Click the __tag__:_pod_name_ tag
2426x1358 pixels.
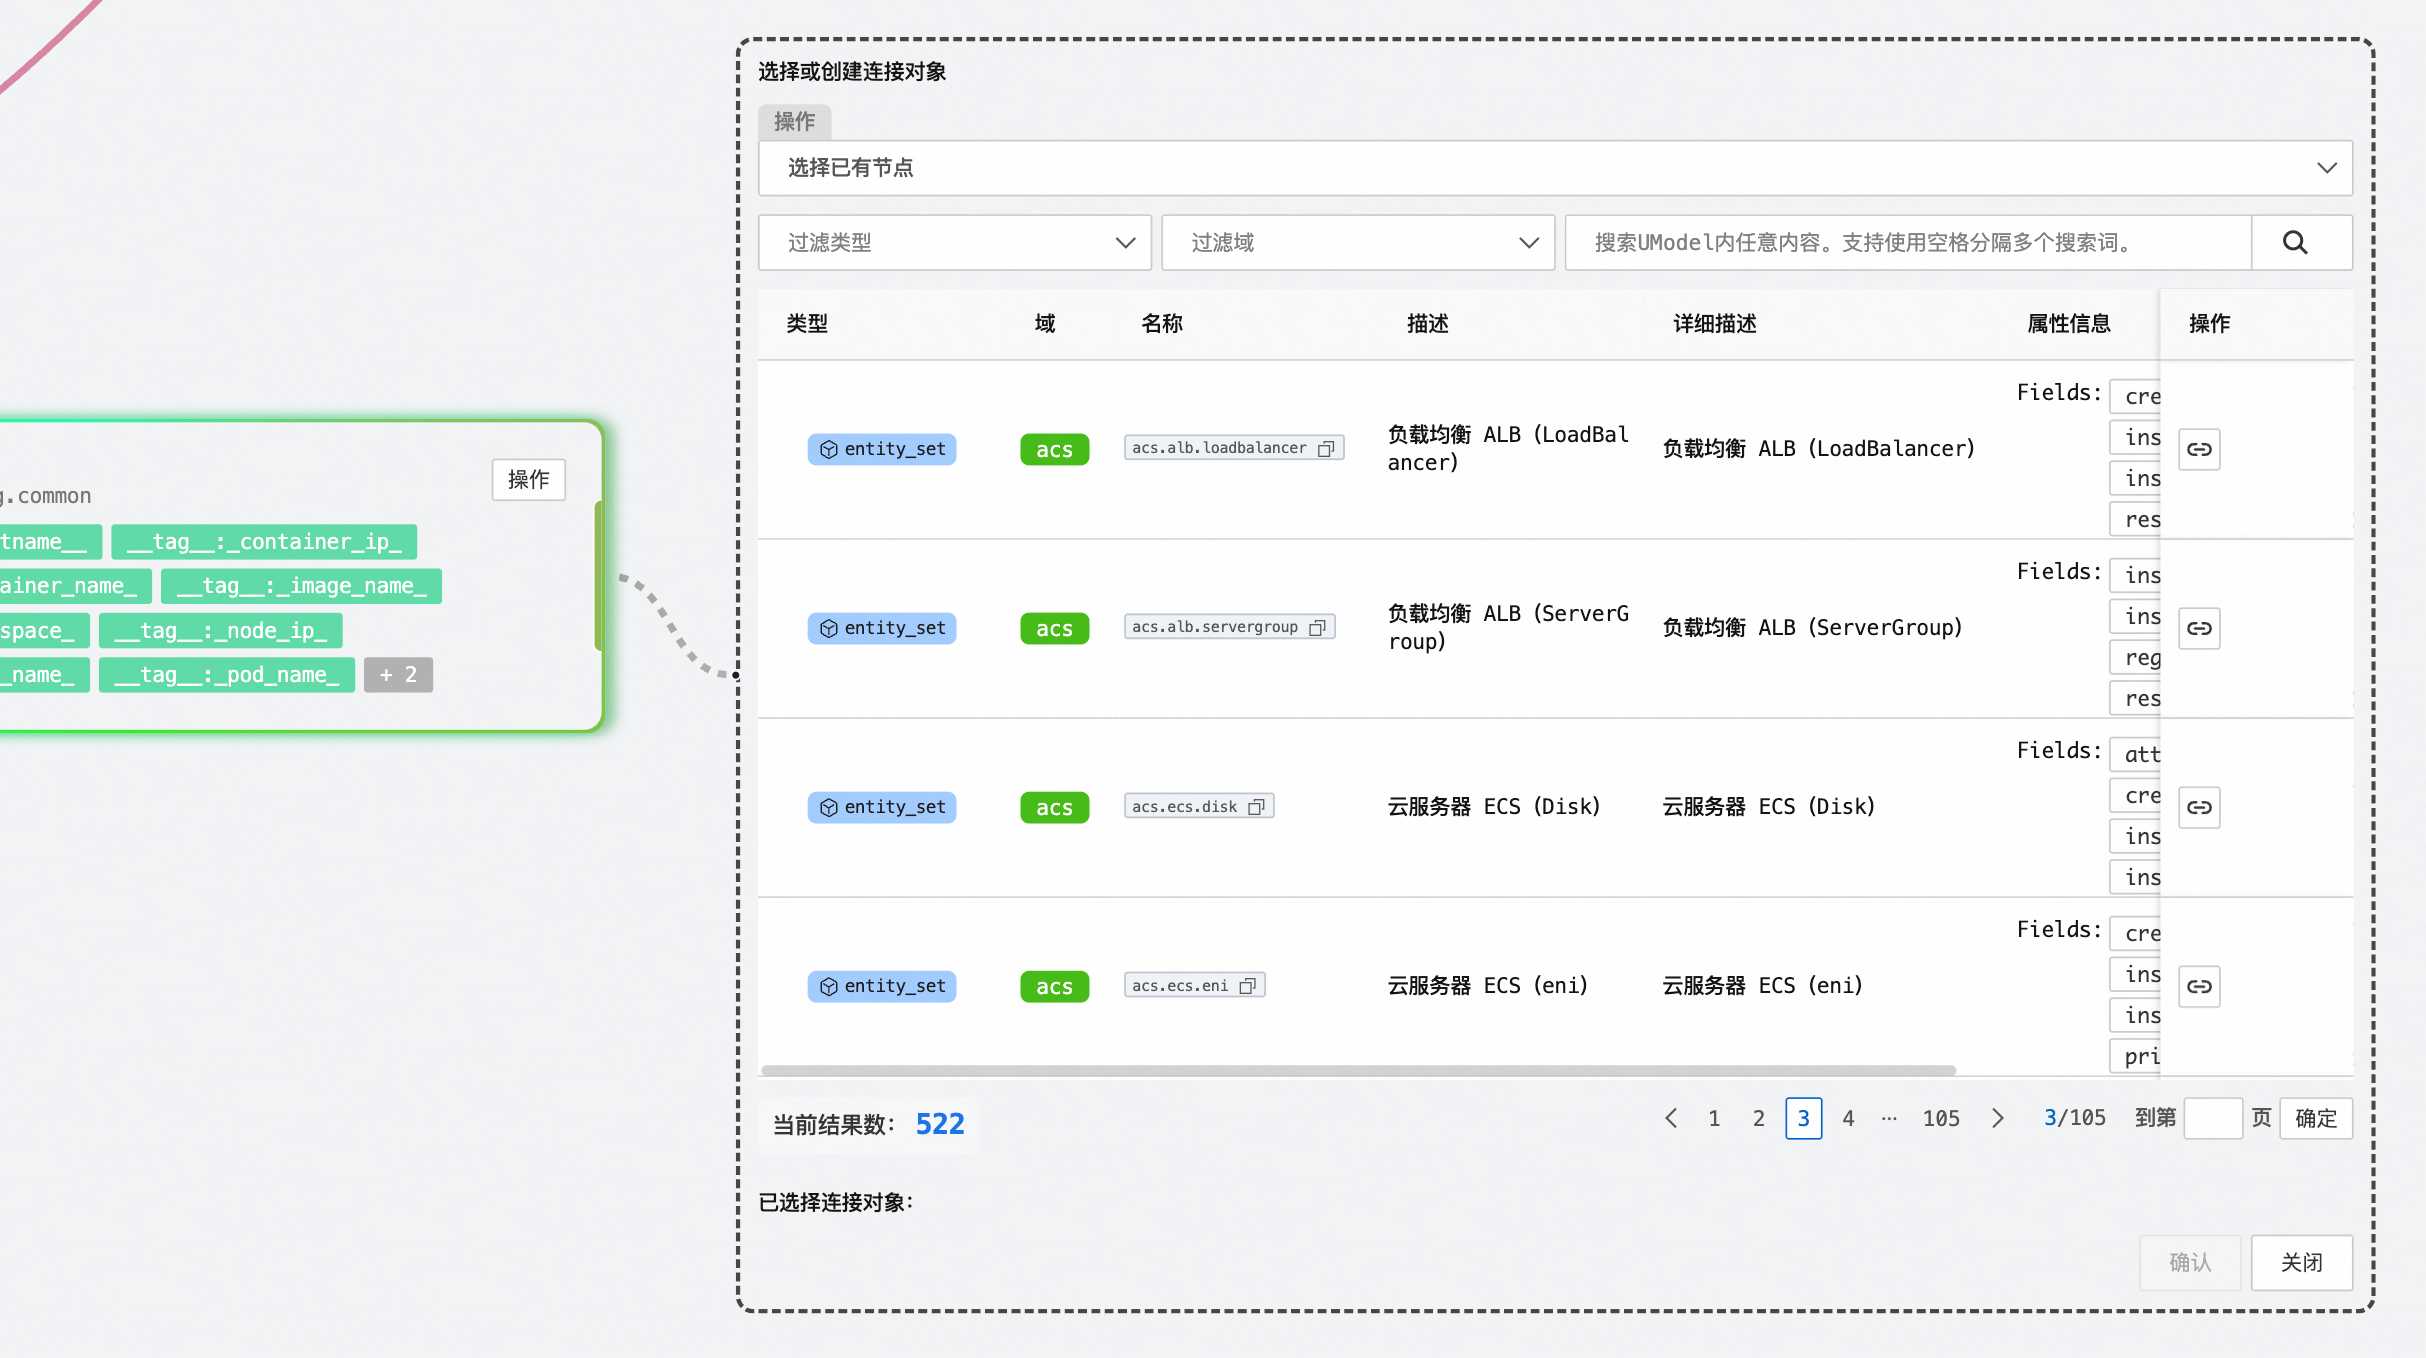[227, 675]
